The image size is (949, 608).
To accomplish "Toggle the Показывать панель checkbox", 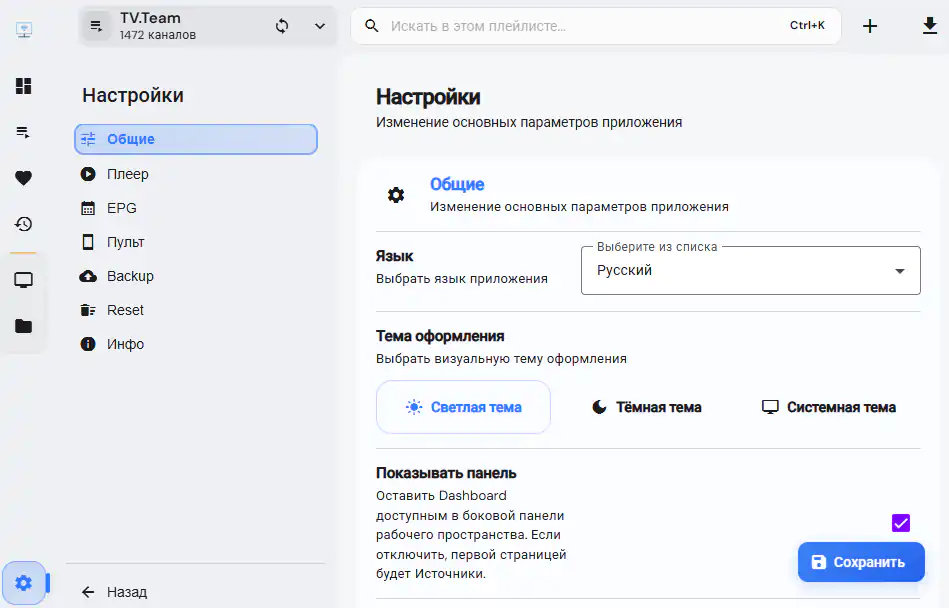I will click(x=901, y=523).
